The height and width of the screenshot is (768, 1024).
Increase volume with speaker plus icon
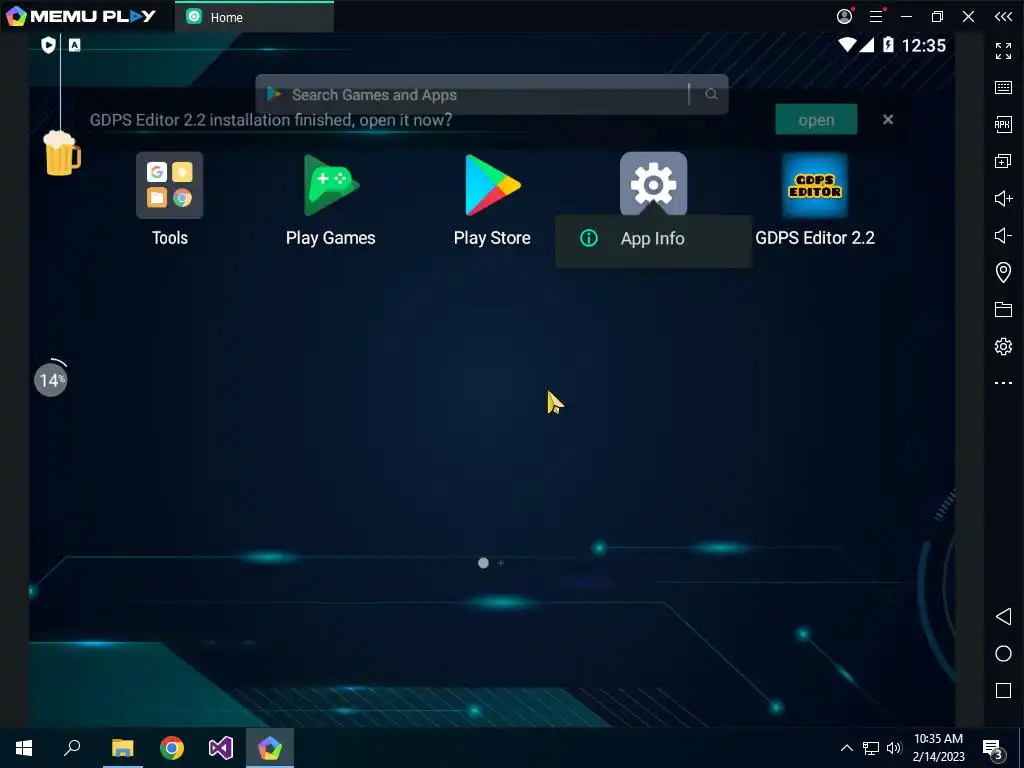(x=1003, y=198)
